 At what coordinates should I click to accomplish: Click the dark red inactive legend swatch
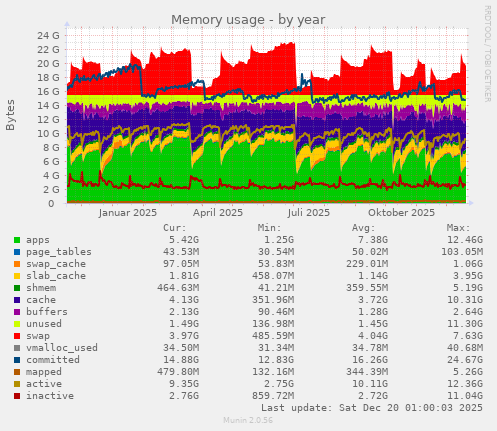(17, 396)
